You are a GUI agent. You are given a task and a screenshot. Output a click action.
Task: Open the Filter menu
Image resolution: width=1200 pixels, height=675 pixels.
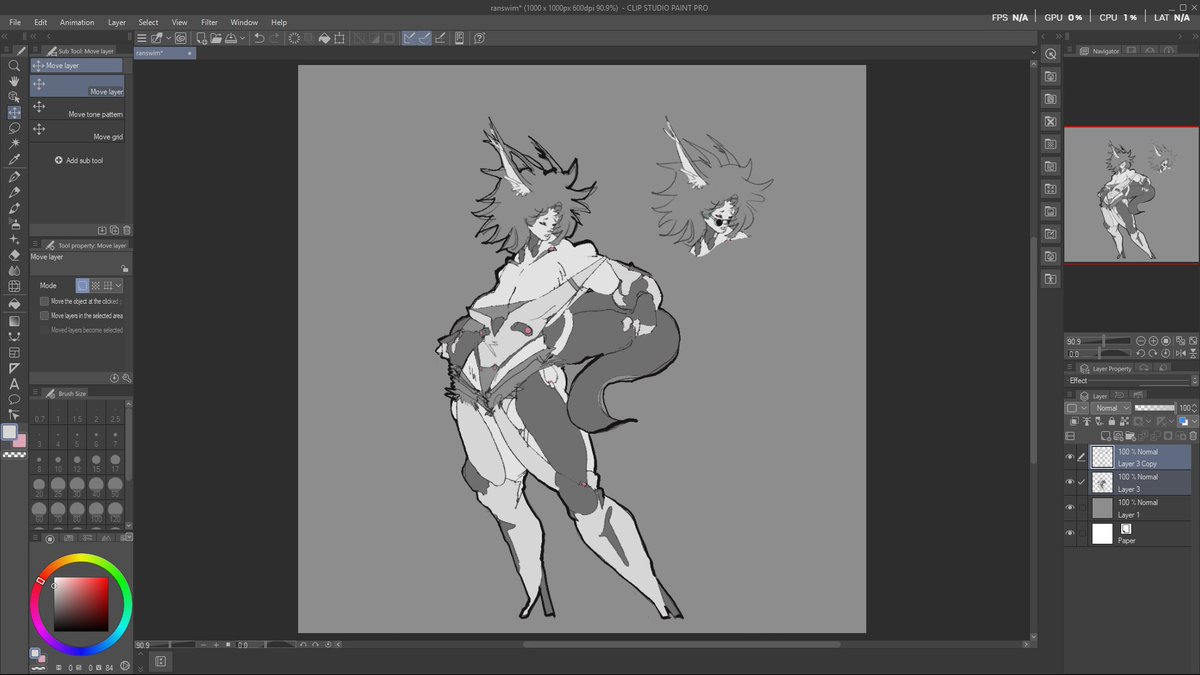(x=209, y=22)
